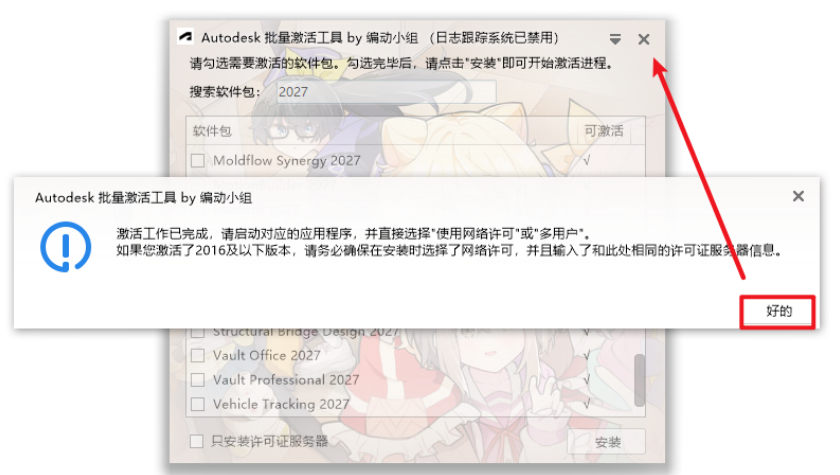
Task: Close the Autodesk batch activation tool window
Action: pos(643,39)
